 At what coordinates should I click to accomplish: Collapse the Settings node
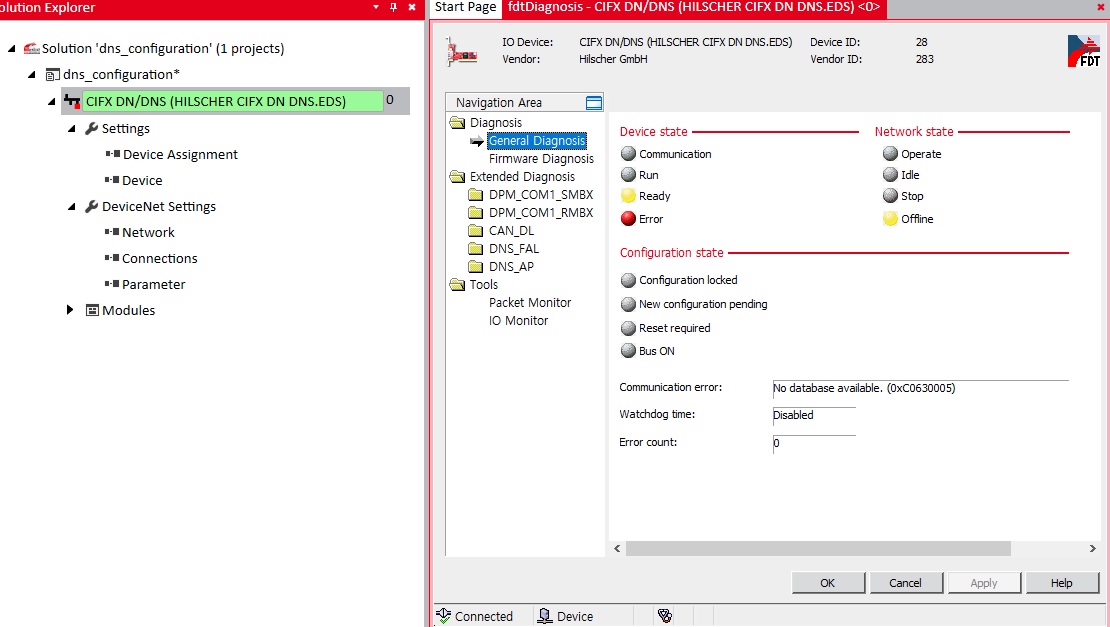(71, 128)
